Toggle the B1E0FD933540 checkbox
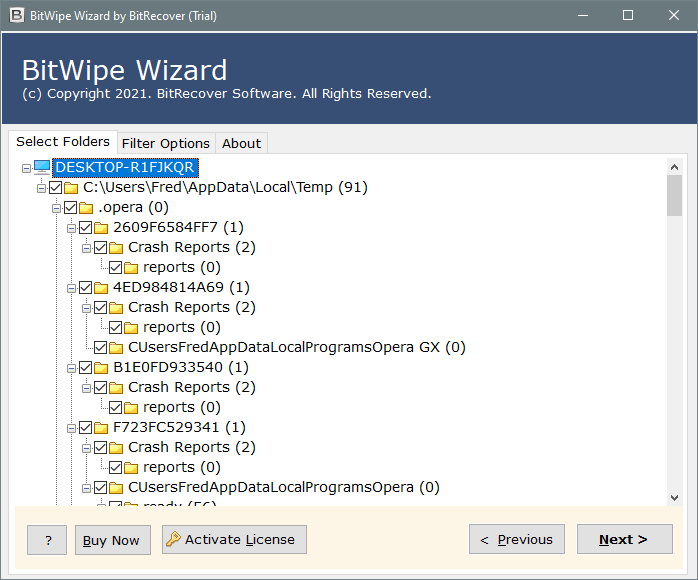 (x=85, y=368)
